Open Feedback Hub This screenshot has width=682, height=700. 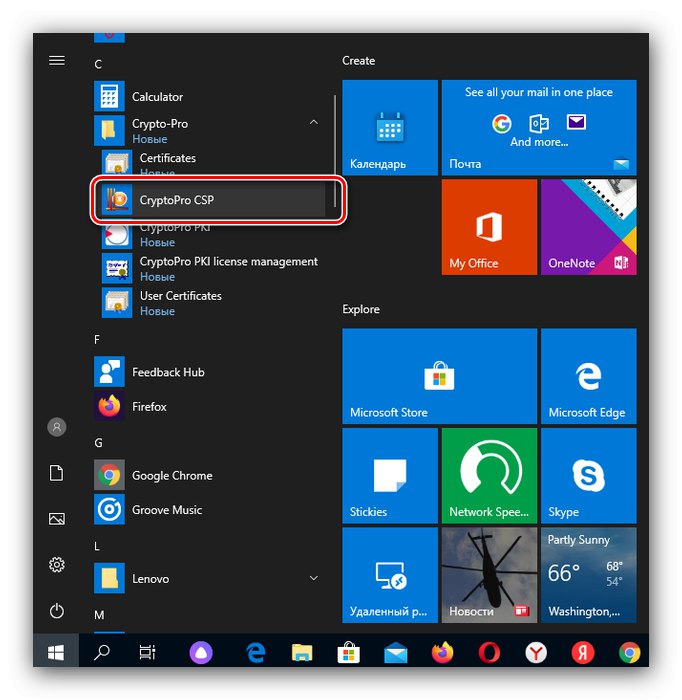click(x=209, y=372)
